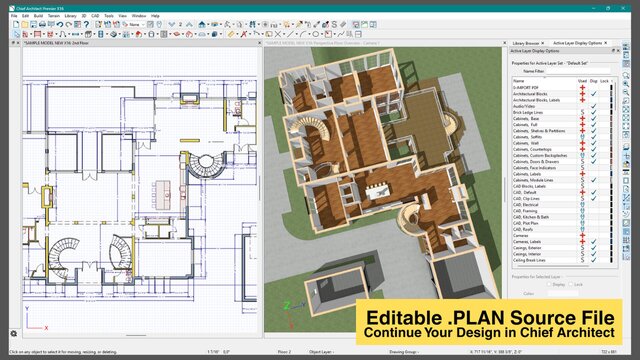Click the Save floppy disk icon
Image resolution: width=640 pixels, height=360 pixels.
coord(34,24)
